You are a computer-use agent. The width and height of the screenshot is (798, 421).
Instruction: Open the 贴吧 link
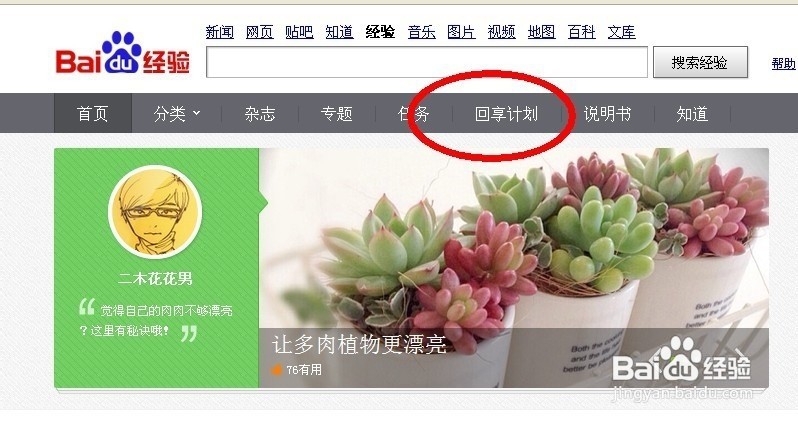(299, 32)
